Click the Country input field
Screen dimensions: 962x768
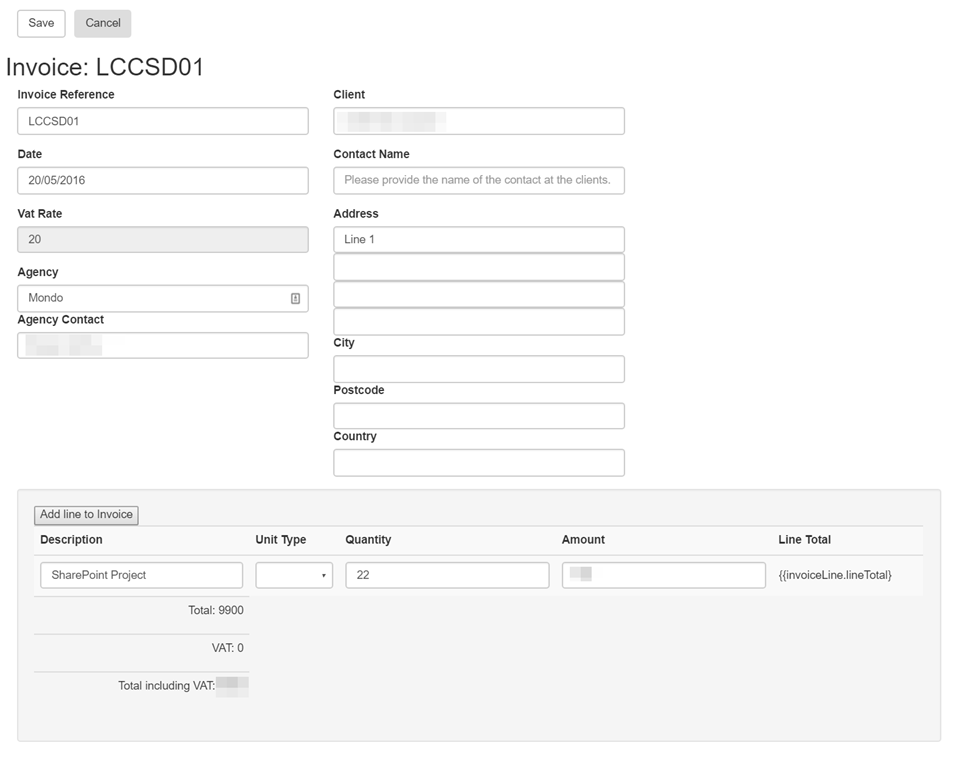[478, 463]
